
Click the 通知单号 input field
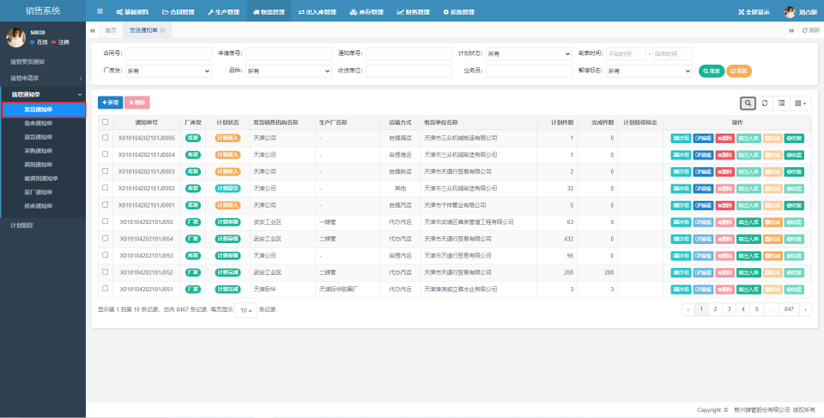coord(409,54)
